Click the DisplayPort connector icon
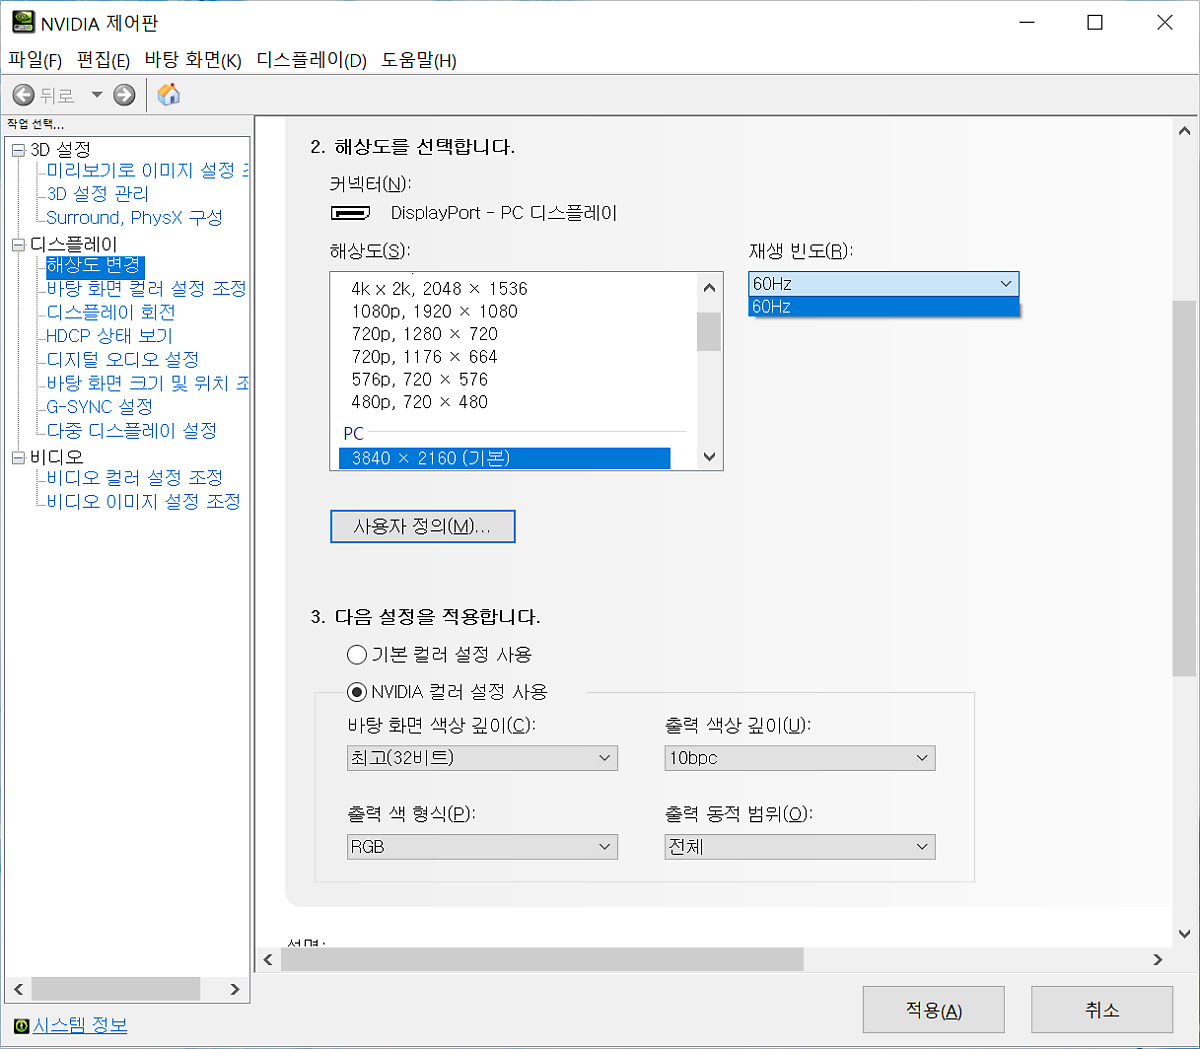This screenshot has height=1049, width=1200. [350, 213]
